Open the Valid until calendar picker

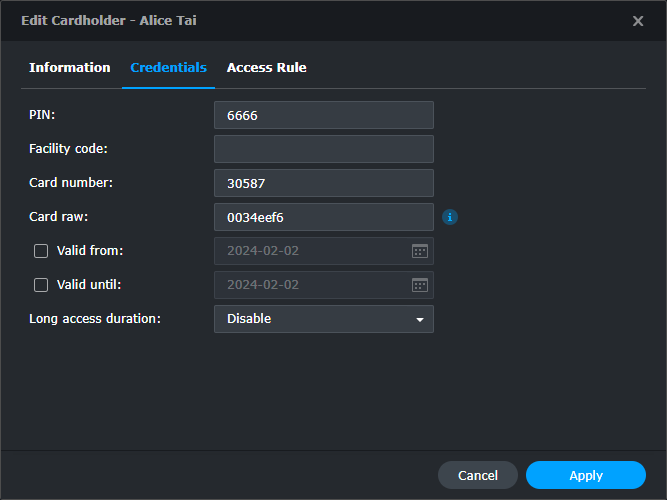click(419, 285)
